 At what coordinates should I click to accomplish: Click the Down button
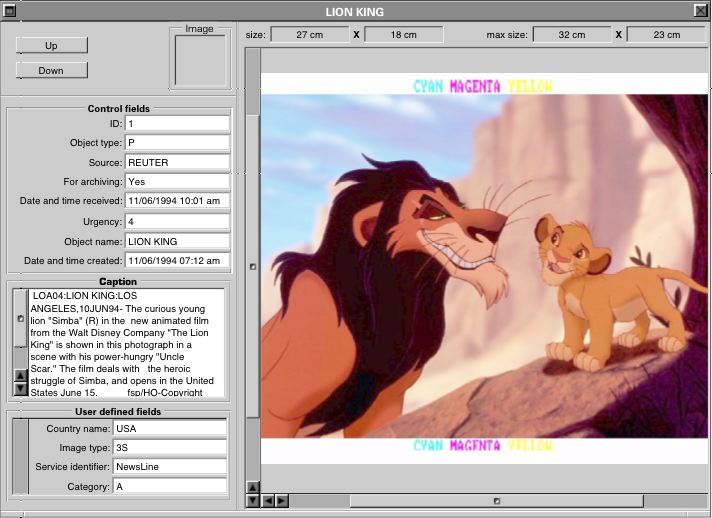tap(51, 70)
